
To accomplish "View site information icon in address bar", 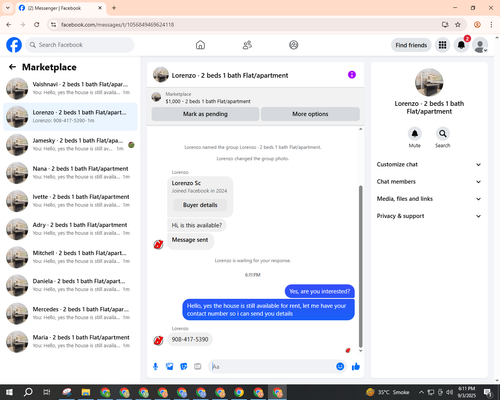I will pos(53,25).
